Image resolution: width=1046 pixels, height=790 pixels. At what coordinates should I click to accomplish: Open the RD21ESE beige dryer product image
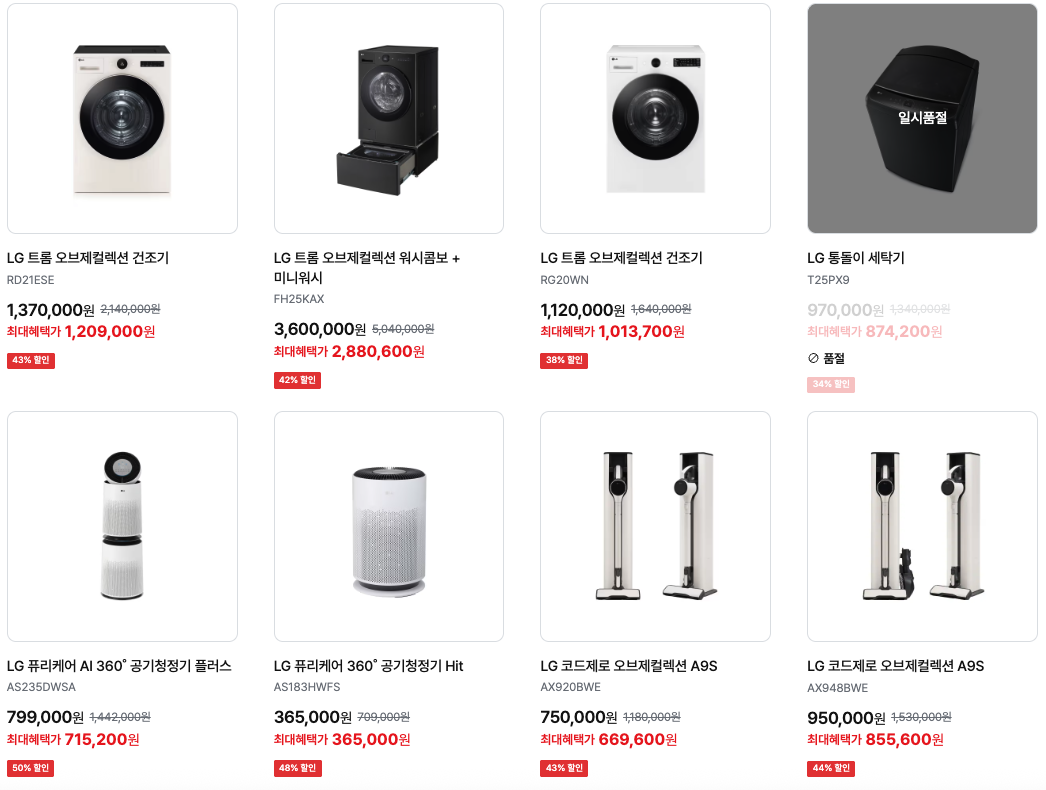point(122,119)
